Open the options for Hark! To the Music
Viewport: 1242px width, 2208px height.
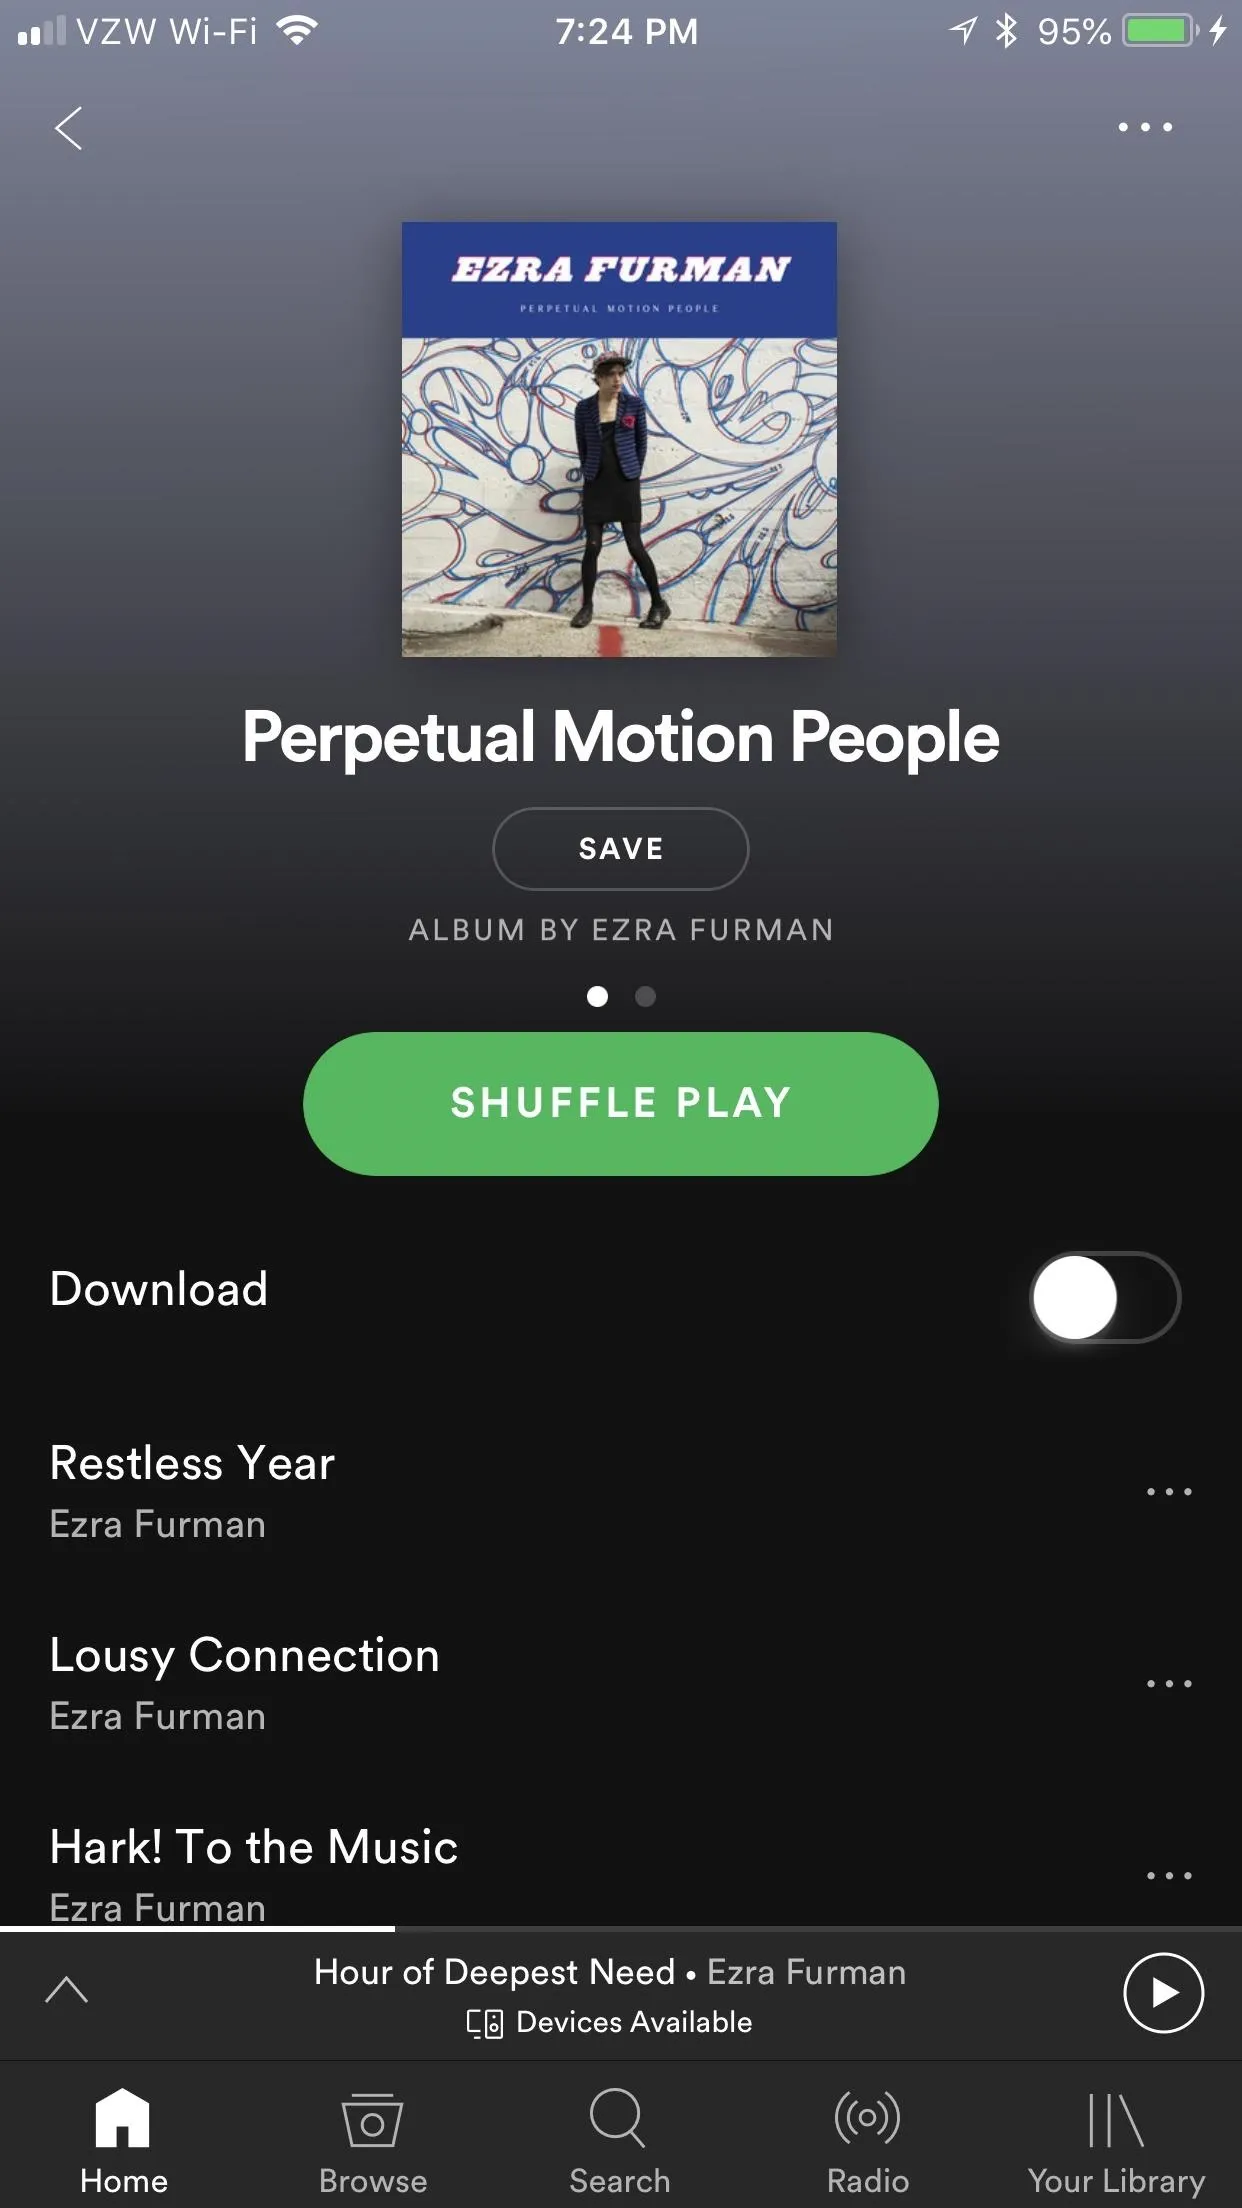click(x=1169, y=1875)
